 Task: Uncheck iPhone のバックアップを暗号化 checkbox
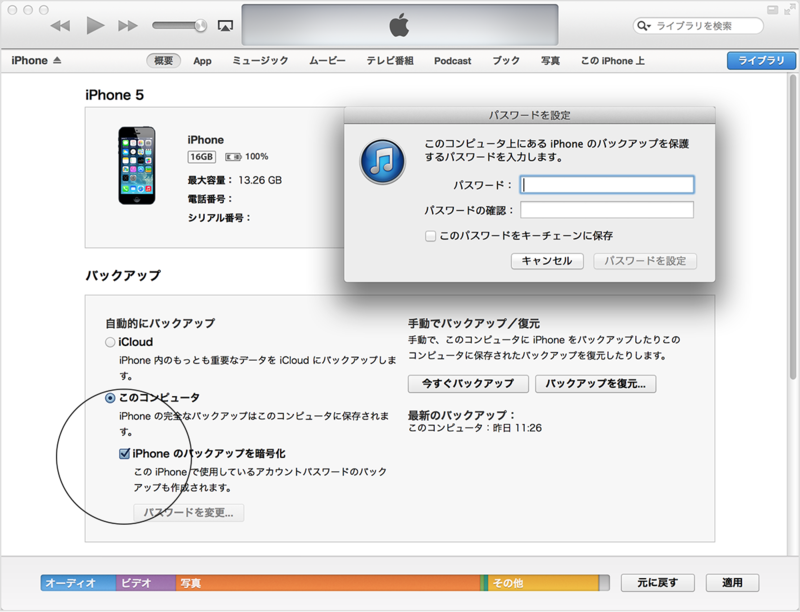point(124,453)
